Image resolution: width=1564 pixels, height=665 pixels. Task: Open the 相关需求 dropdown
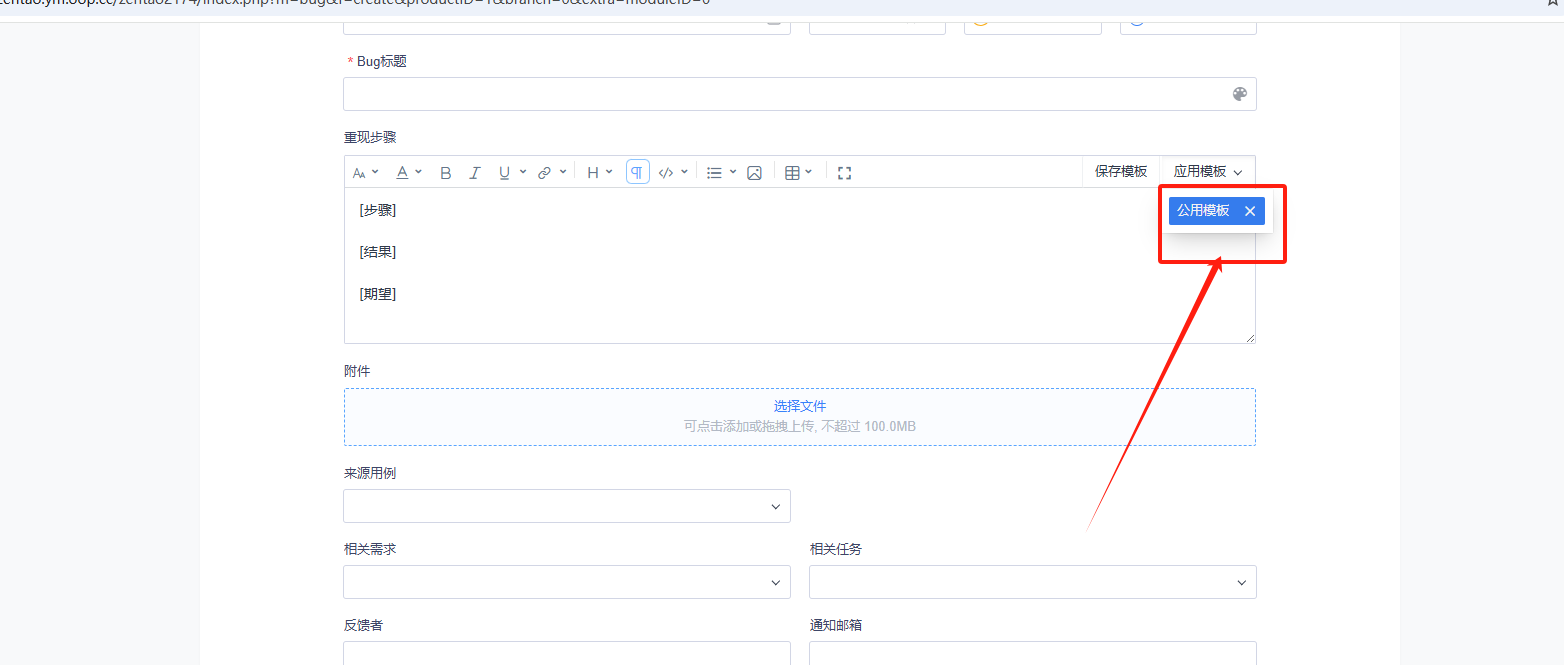(x=567, y=582)
